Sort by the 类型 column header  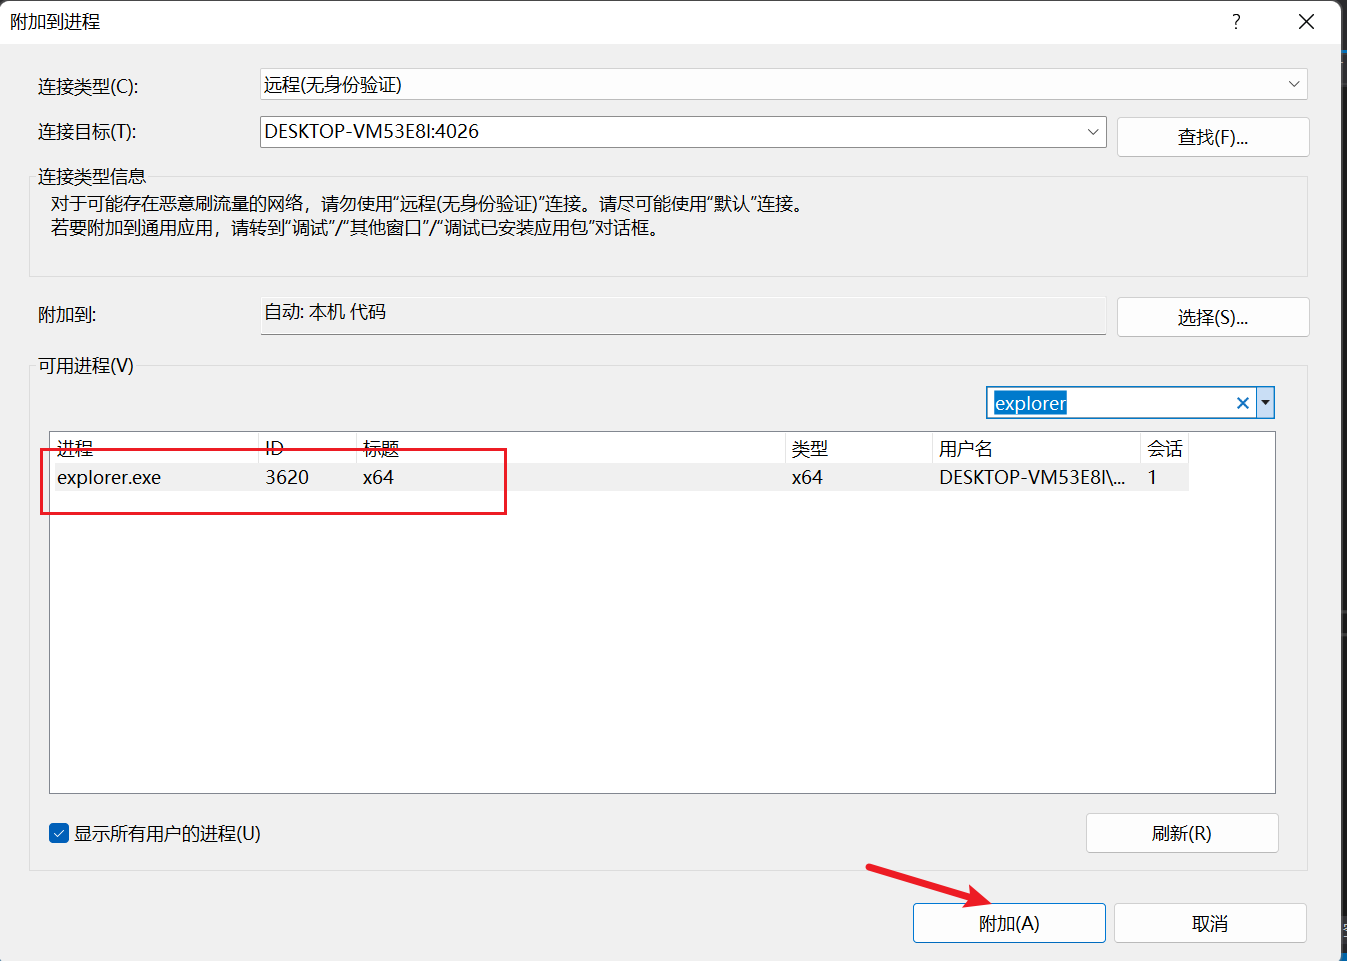(x=809, y=448)
